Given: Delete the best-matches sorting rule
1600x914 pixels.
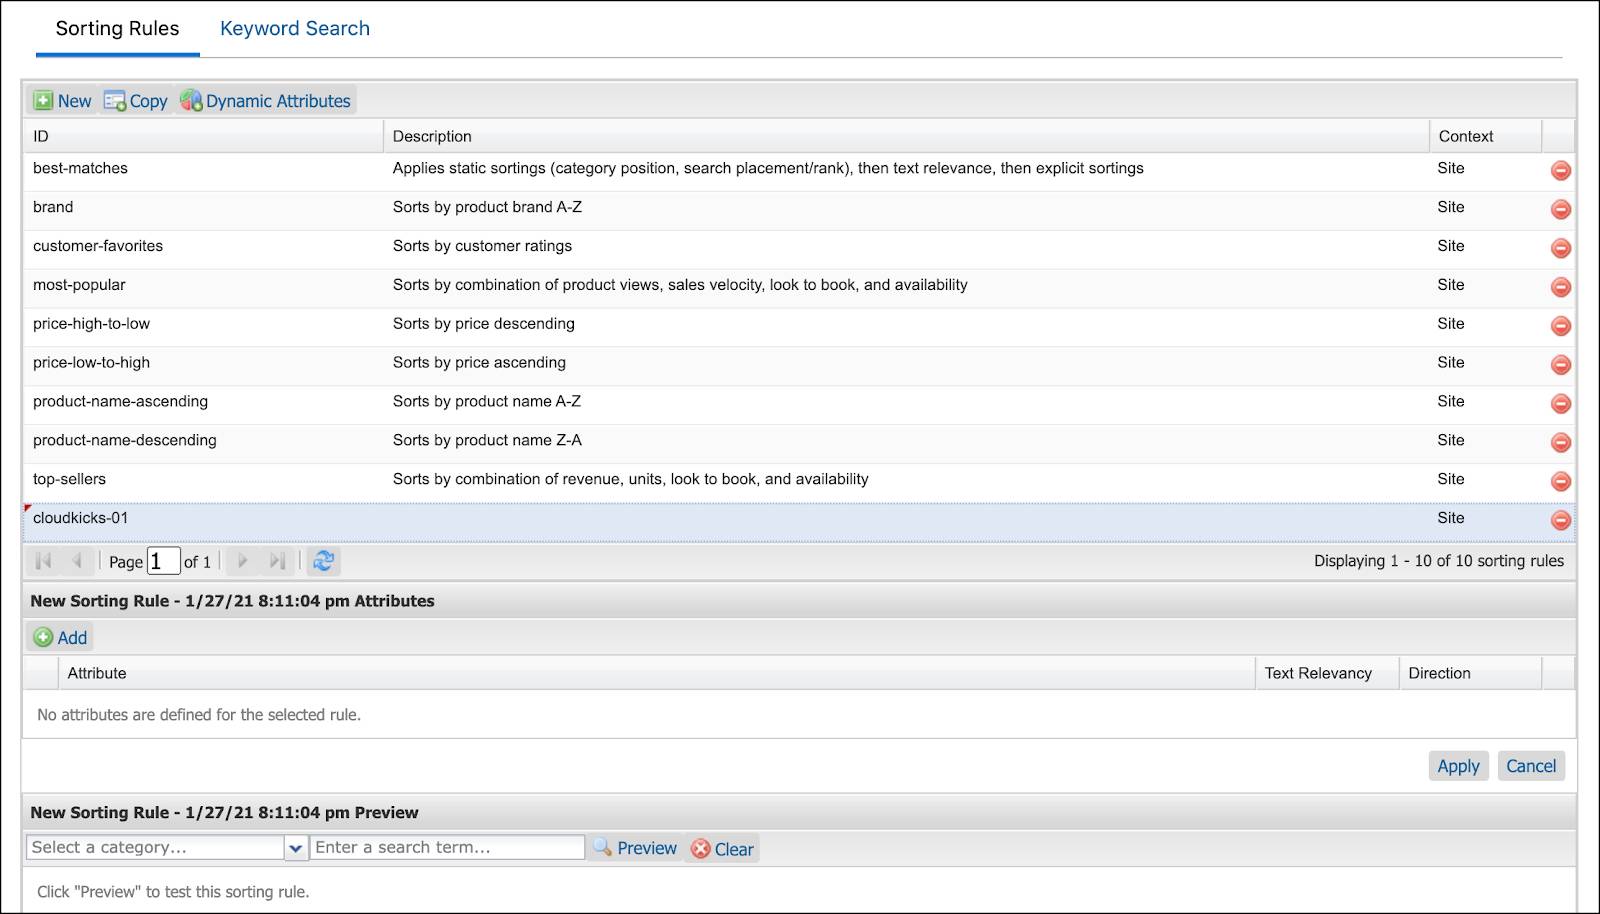Looking at the screenshot, I should pos(1560,170).
